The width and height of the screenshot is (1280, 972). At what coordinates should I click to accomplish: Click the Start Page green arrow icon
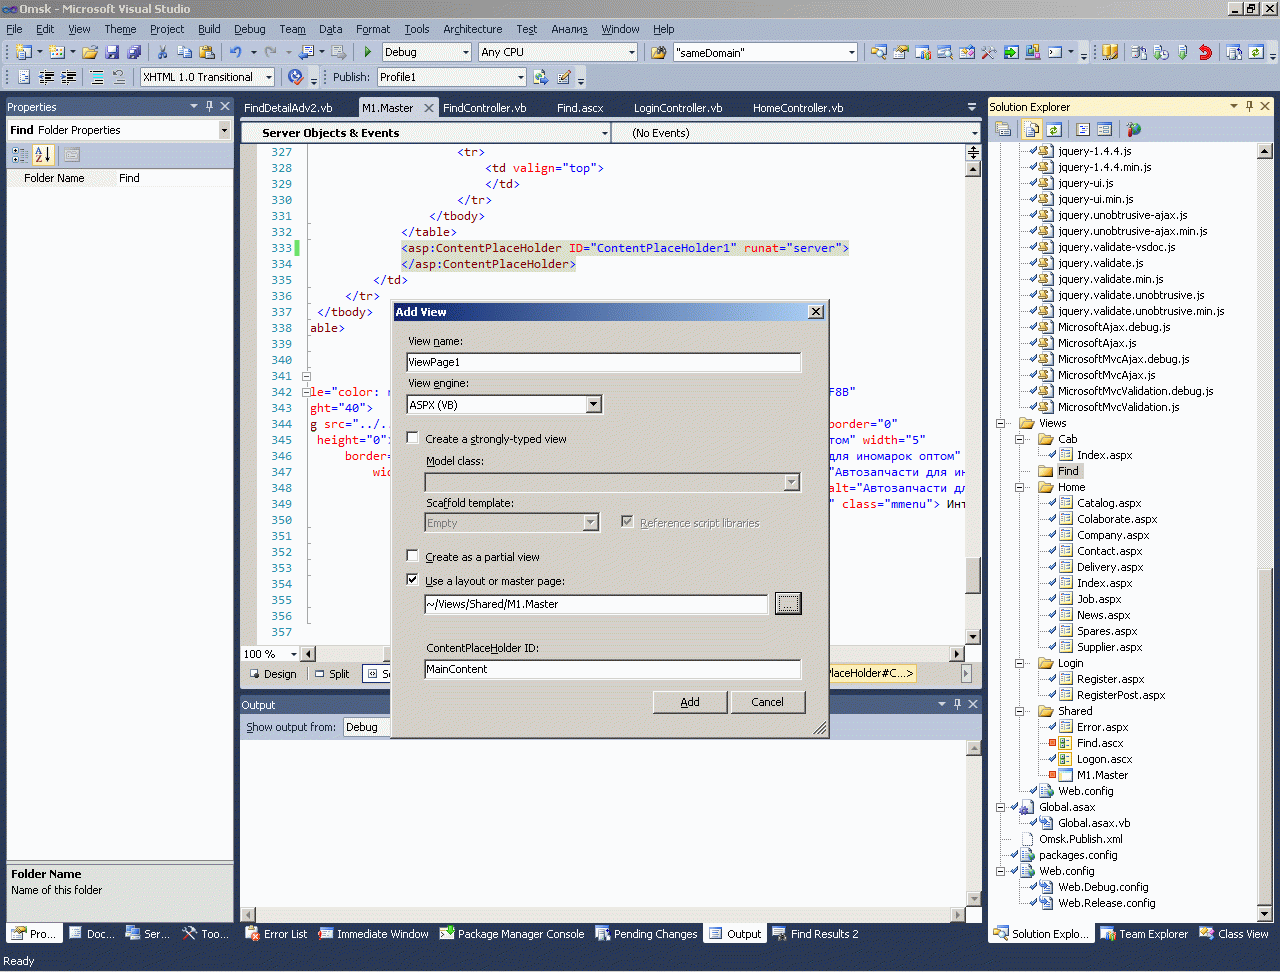click(1011, 52)
